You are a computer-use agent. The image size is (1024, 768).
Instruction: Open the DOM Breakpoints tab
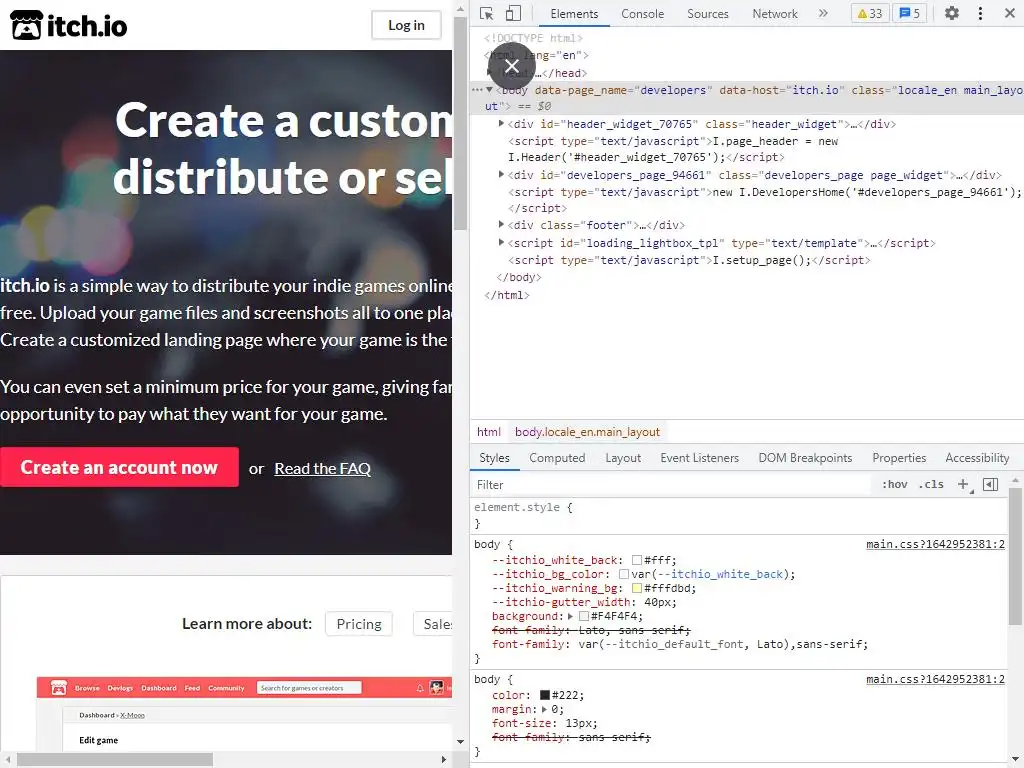805,458
